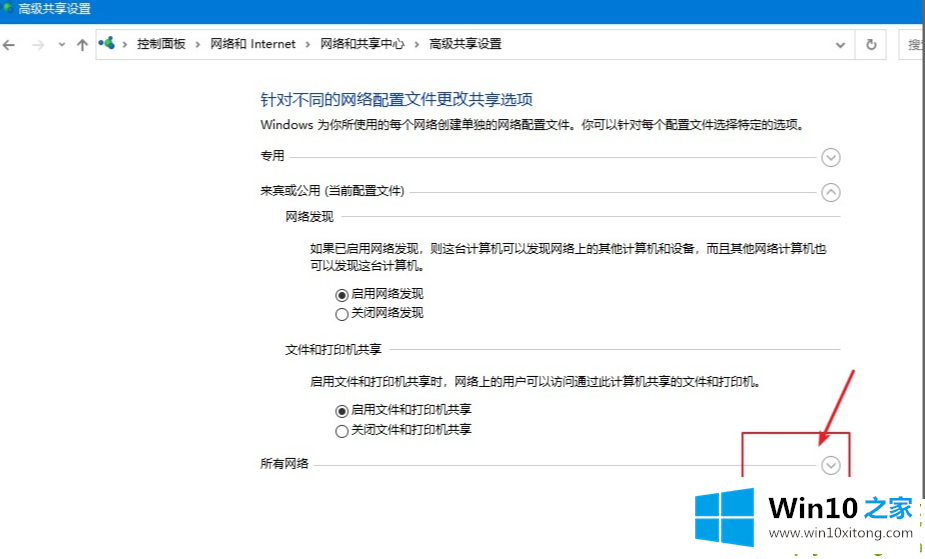The width and height of the screenshot is (925, 559).
Task: Click the Forward navigation arrow
Action: coord(37,45)
